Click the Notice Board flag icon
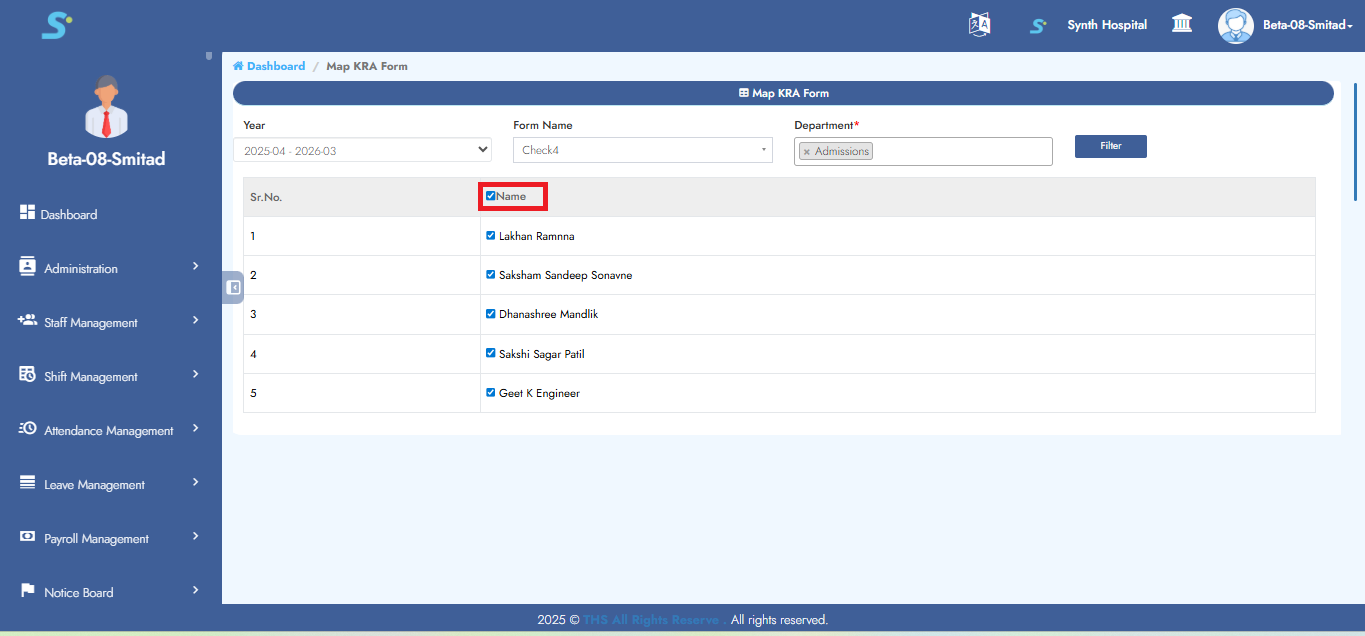Viewport: 1365px width, 636px height. point(28,591)
